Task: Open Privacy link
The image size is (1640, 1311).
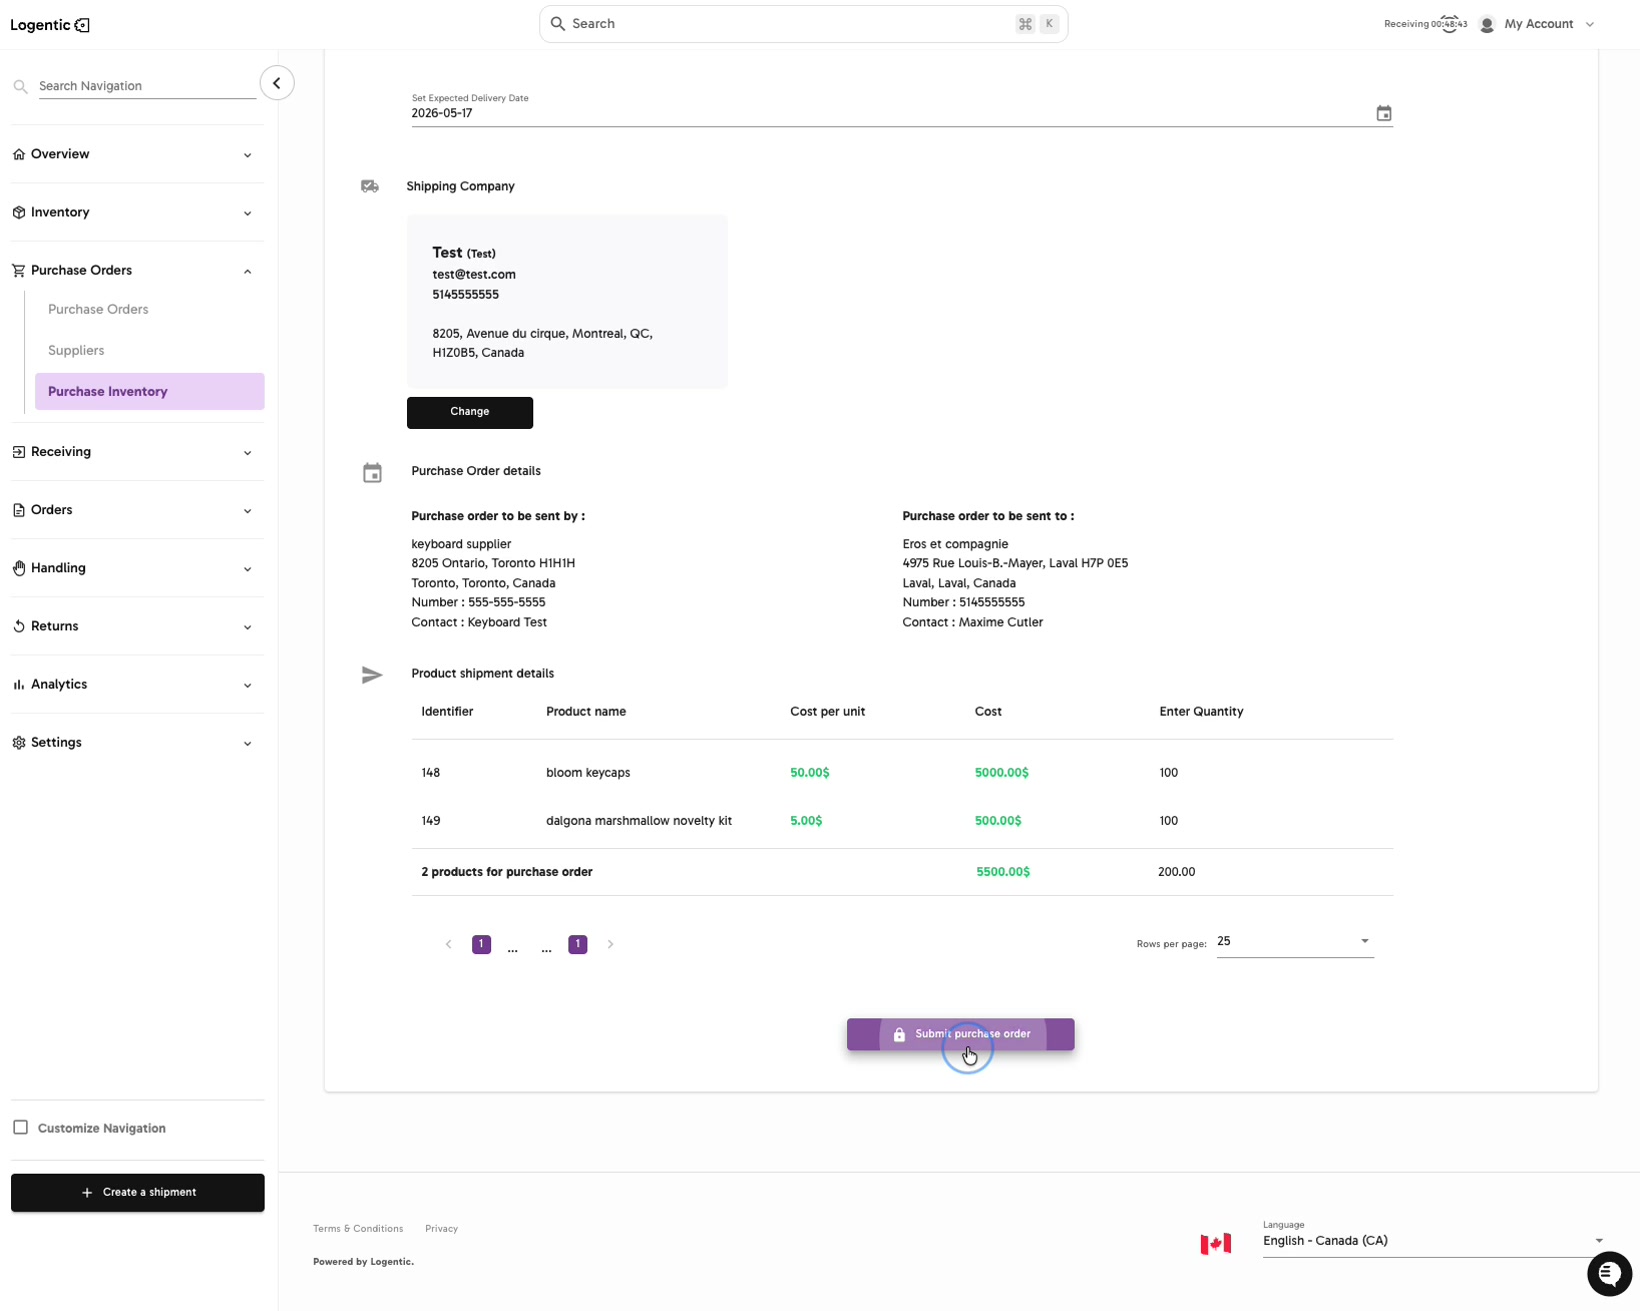Action: 441,1229
